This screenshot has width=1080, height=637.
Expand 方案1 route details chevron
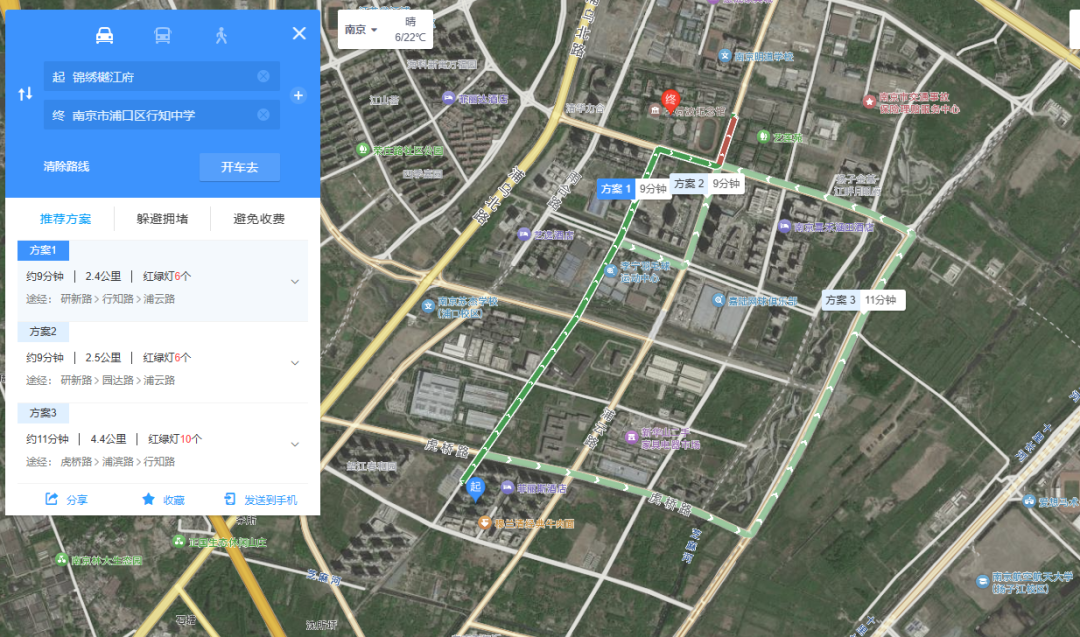point(295,282)
